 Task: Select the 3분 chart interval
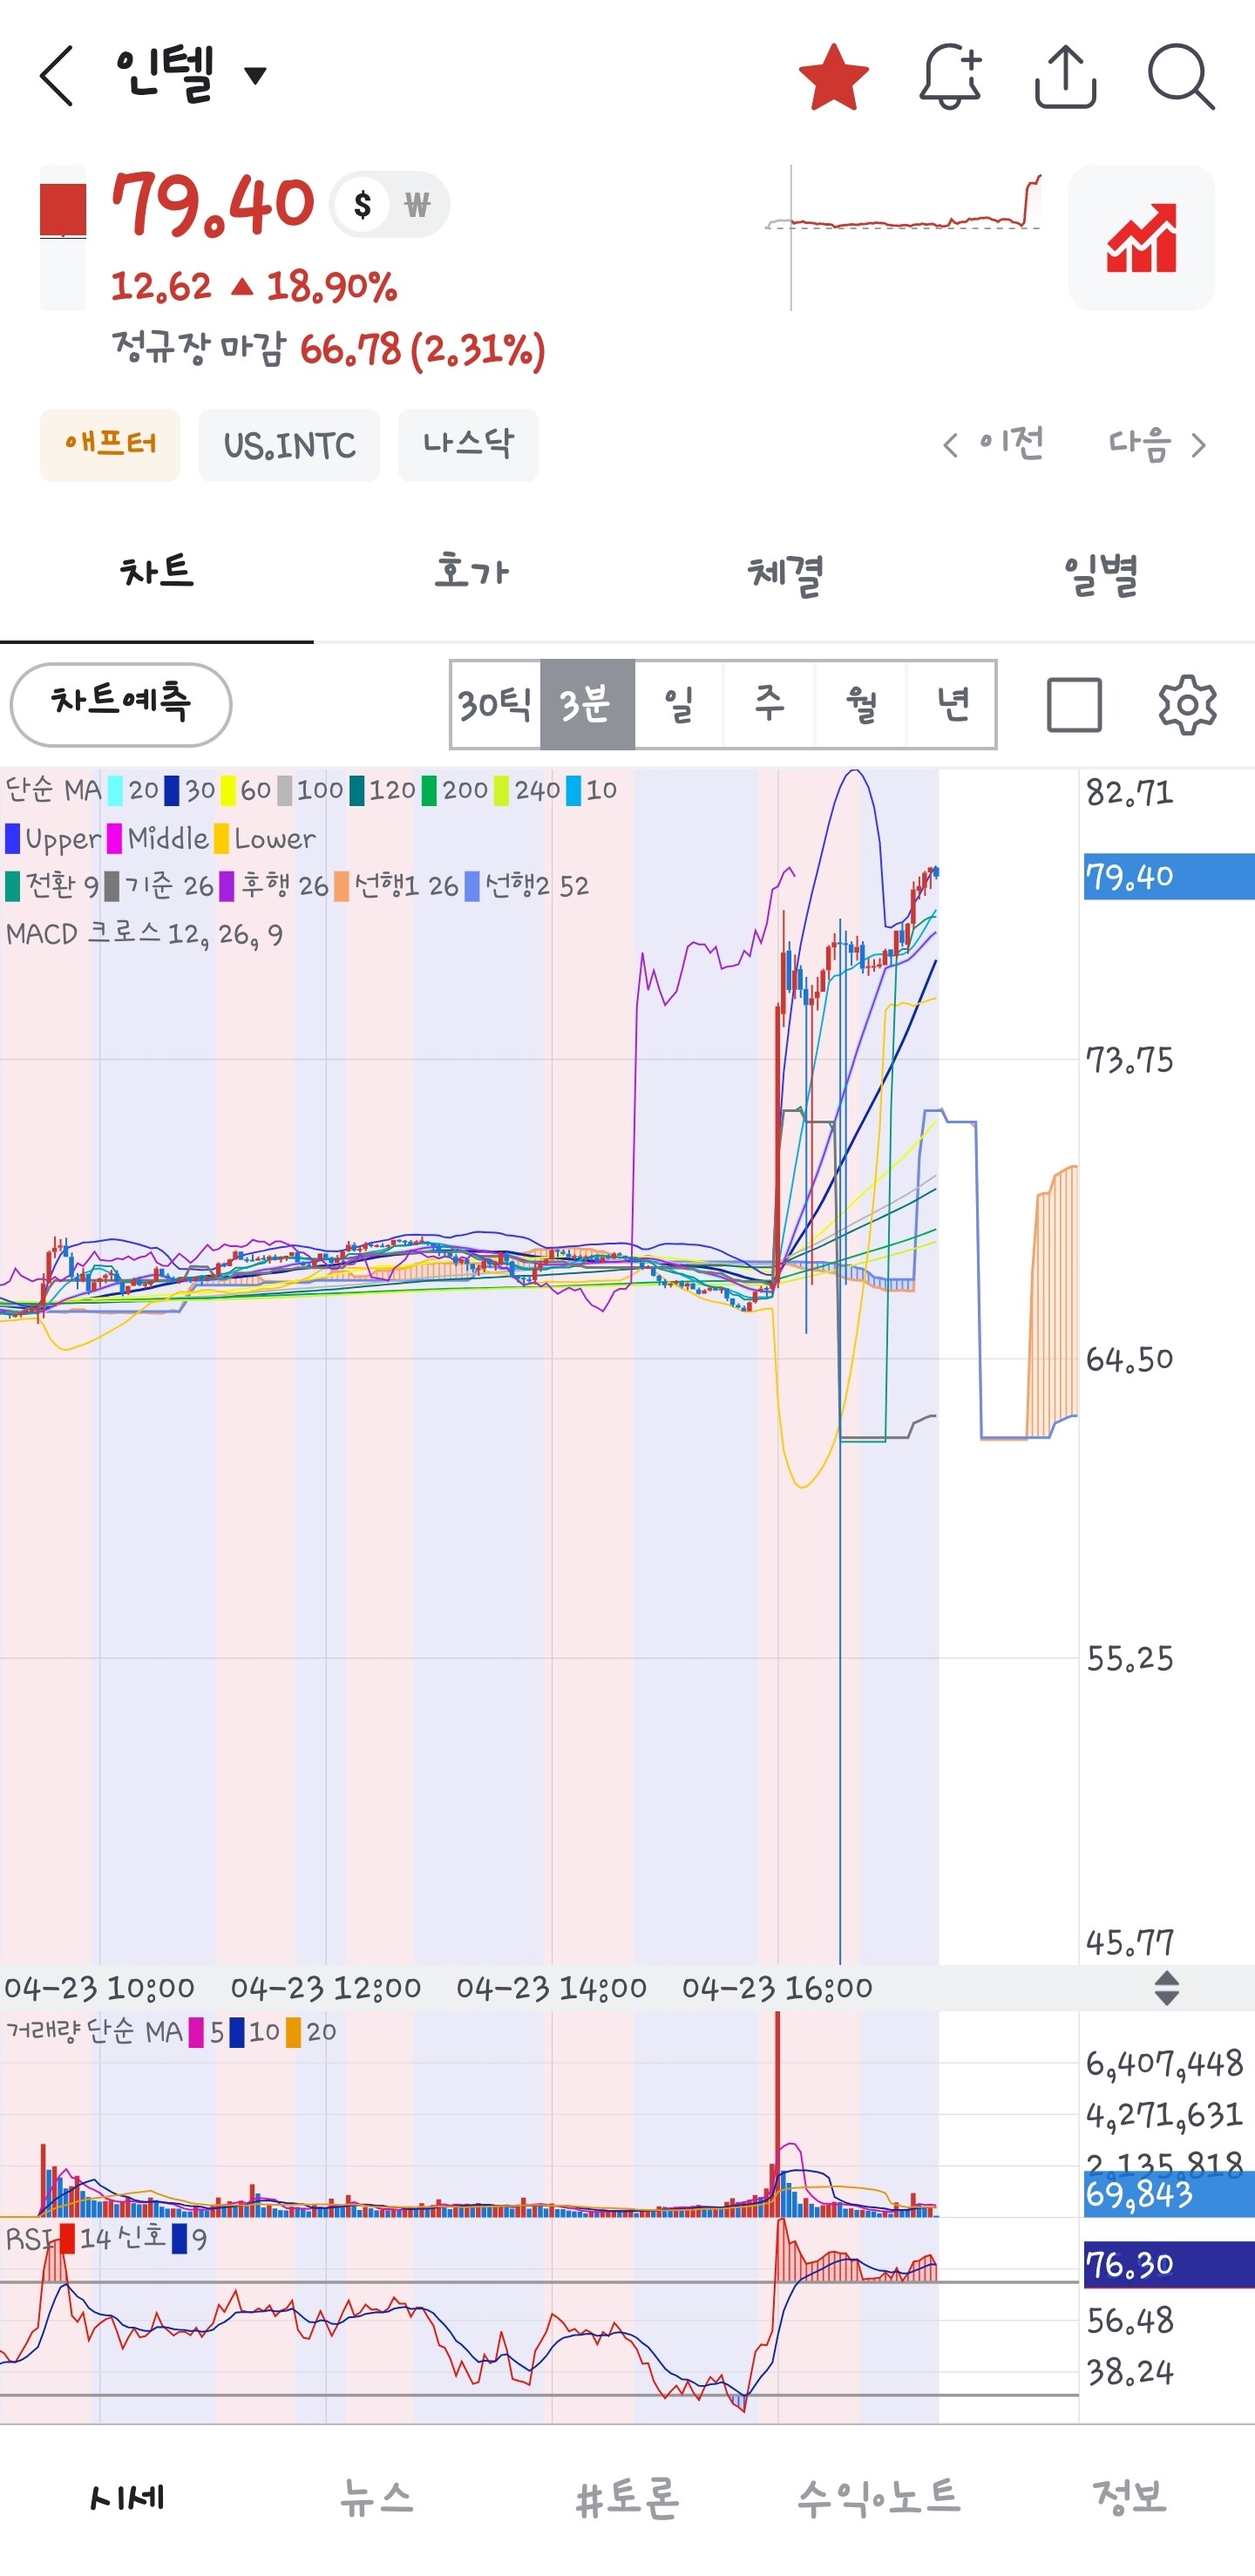click(587, 704)
